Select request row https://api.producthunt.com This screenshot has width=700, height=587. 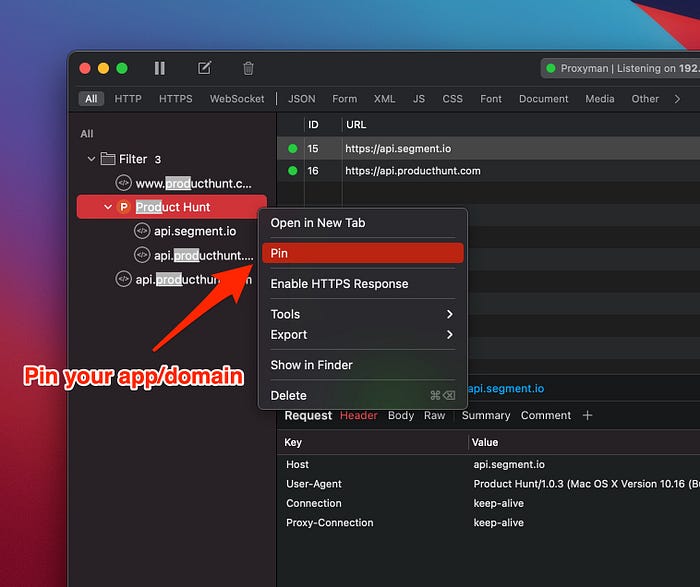pyautogui.click(x=488, y=171)
